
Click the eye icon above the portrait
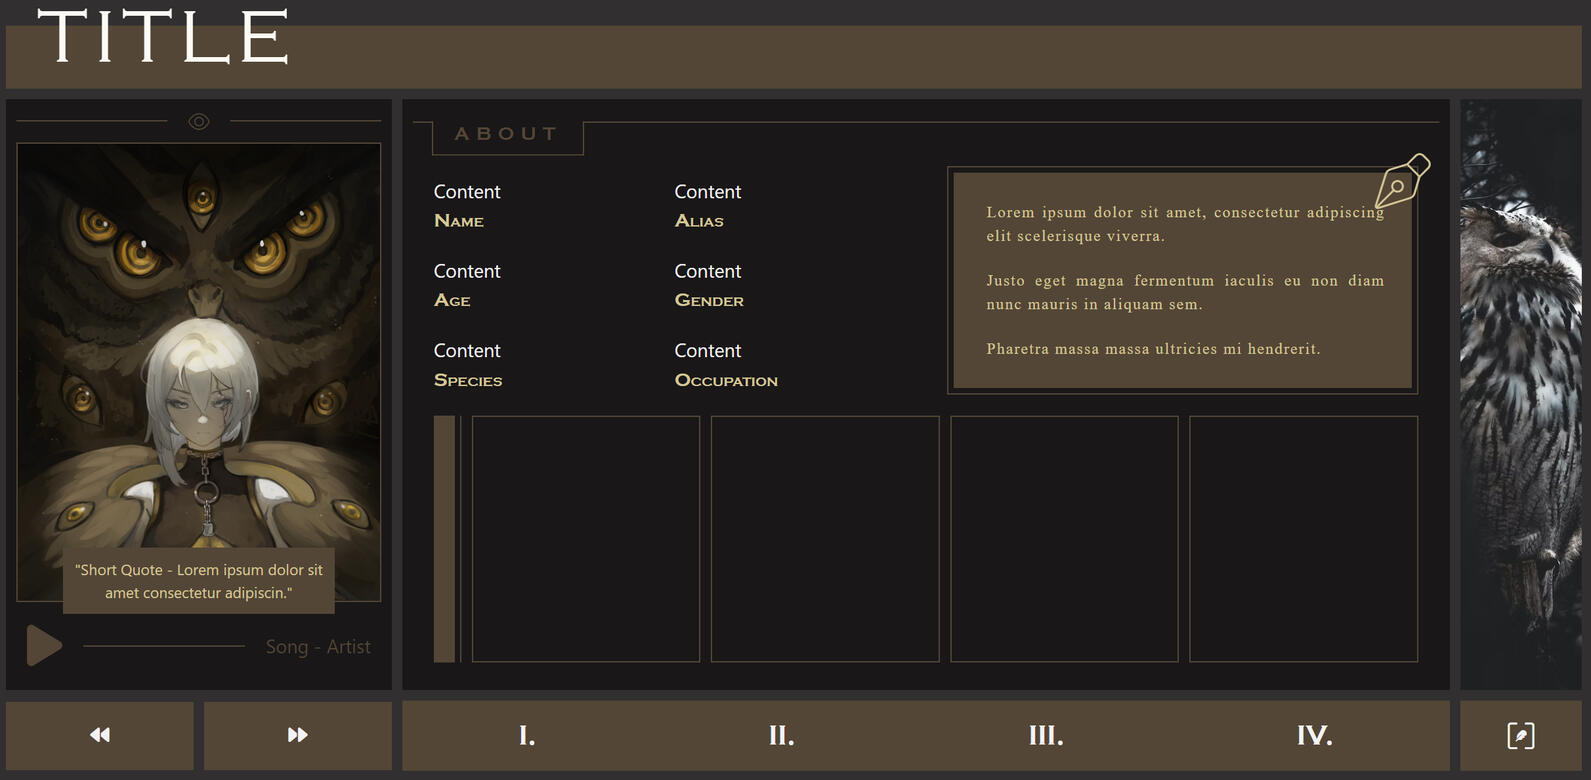coord(199,122)
